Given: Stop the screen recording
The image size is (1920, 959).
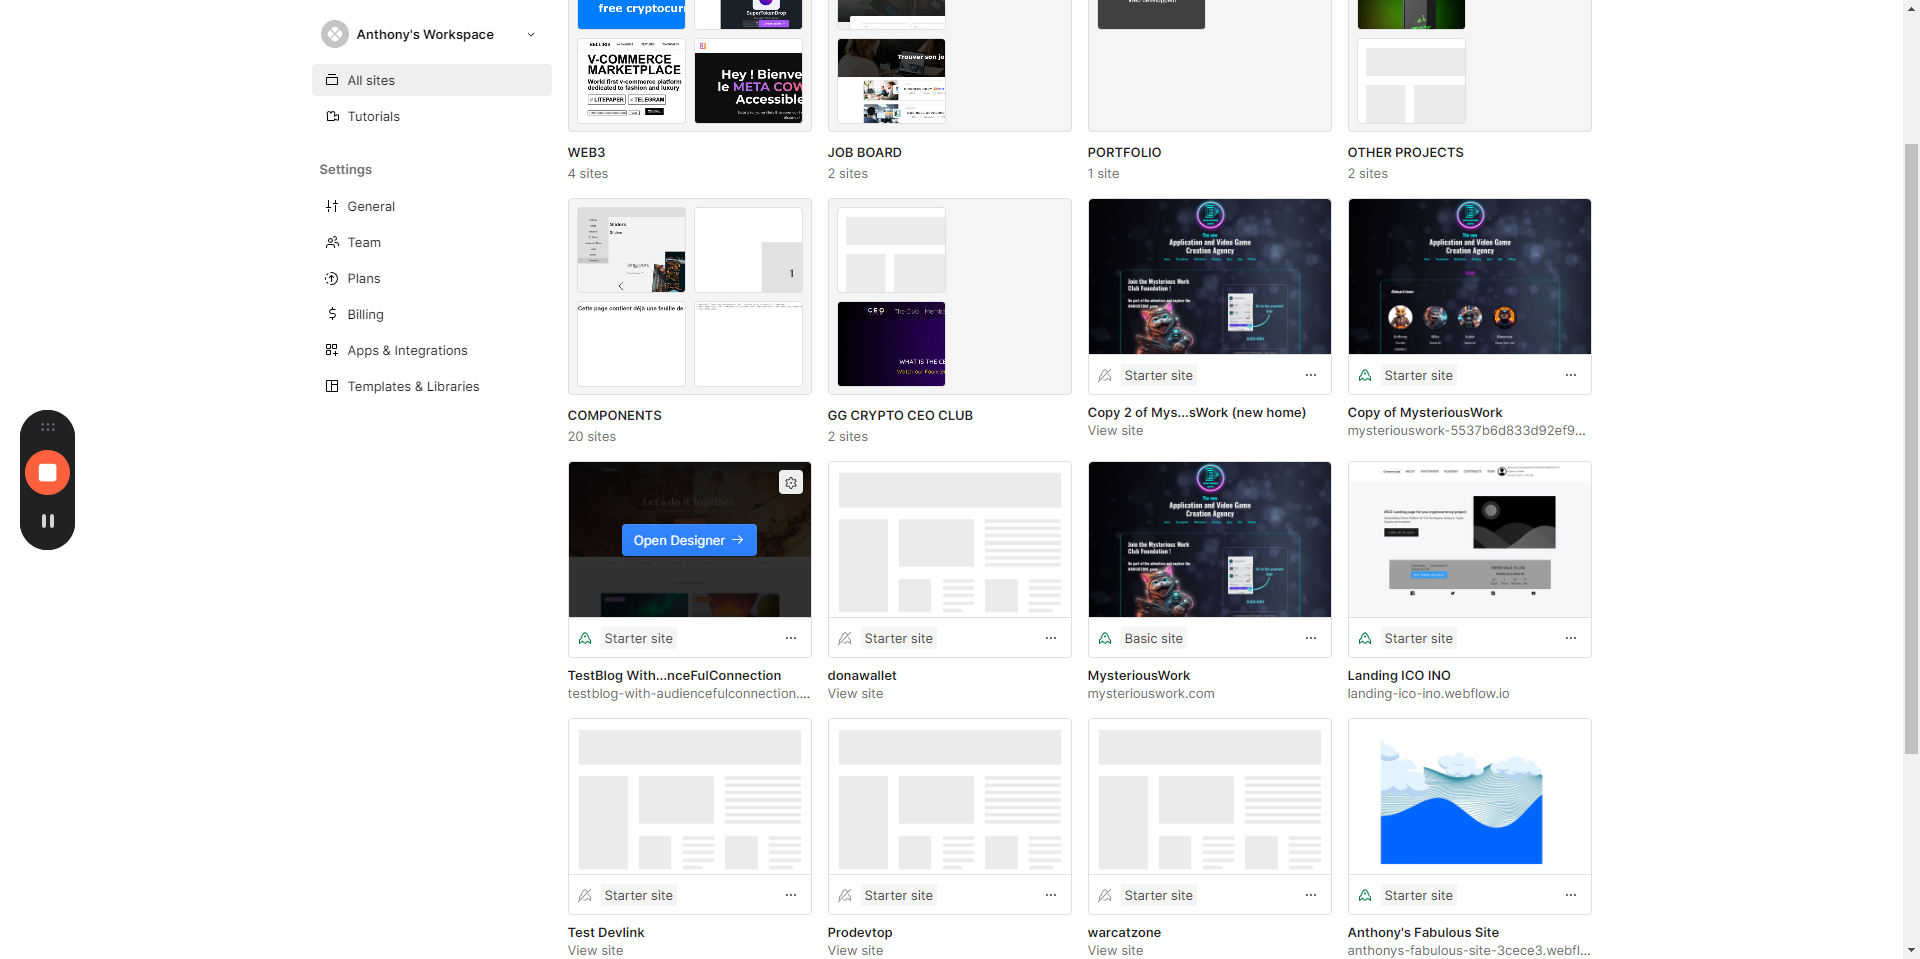Looking at the screenshot, I should (x=47, y=473).
